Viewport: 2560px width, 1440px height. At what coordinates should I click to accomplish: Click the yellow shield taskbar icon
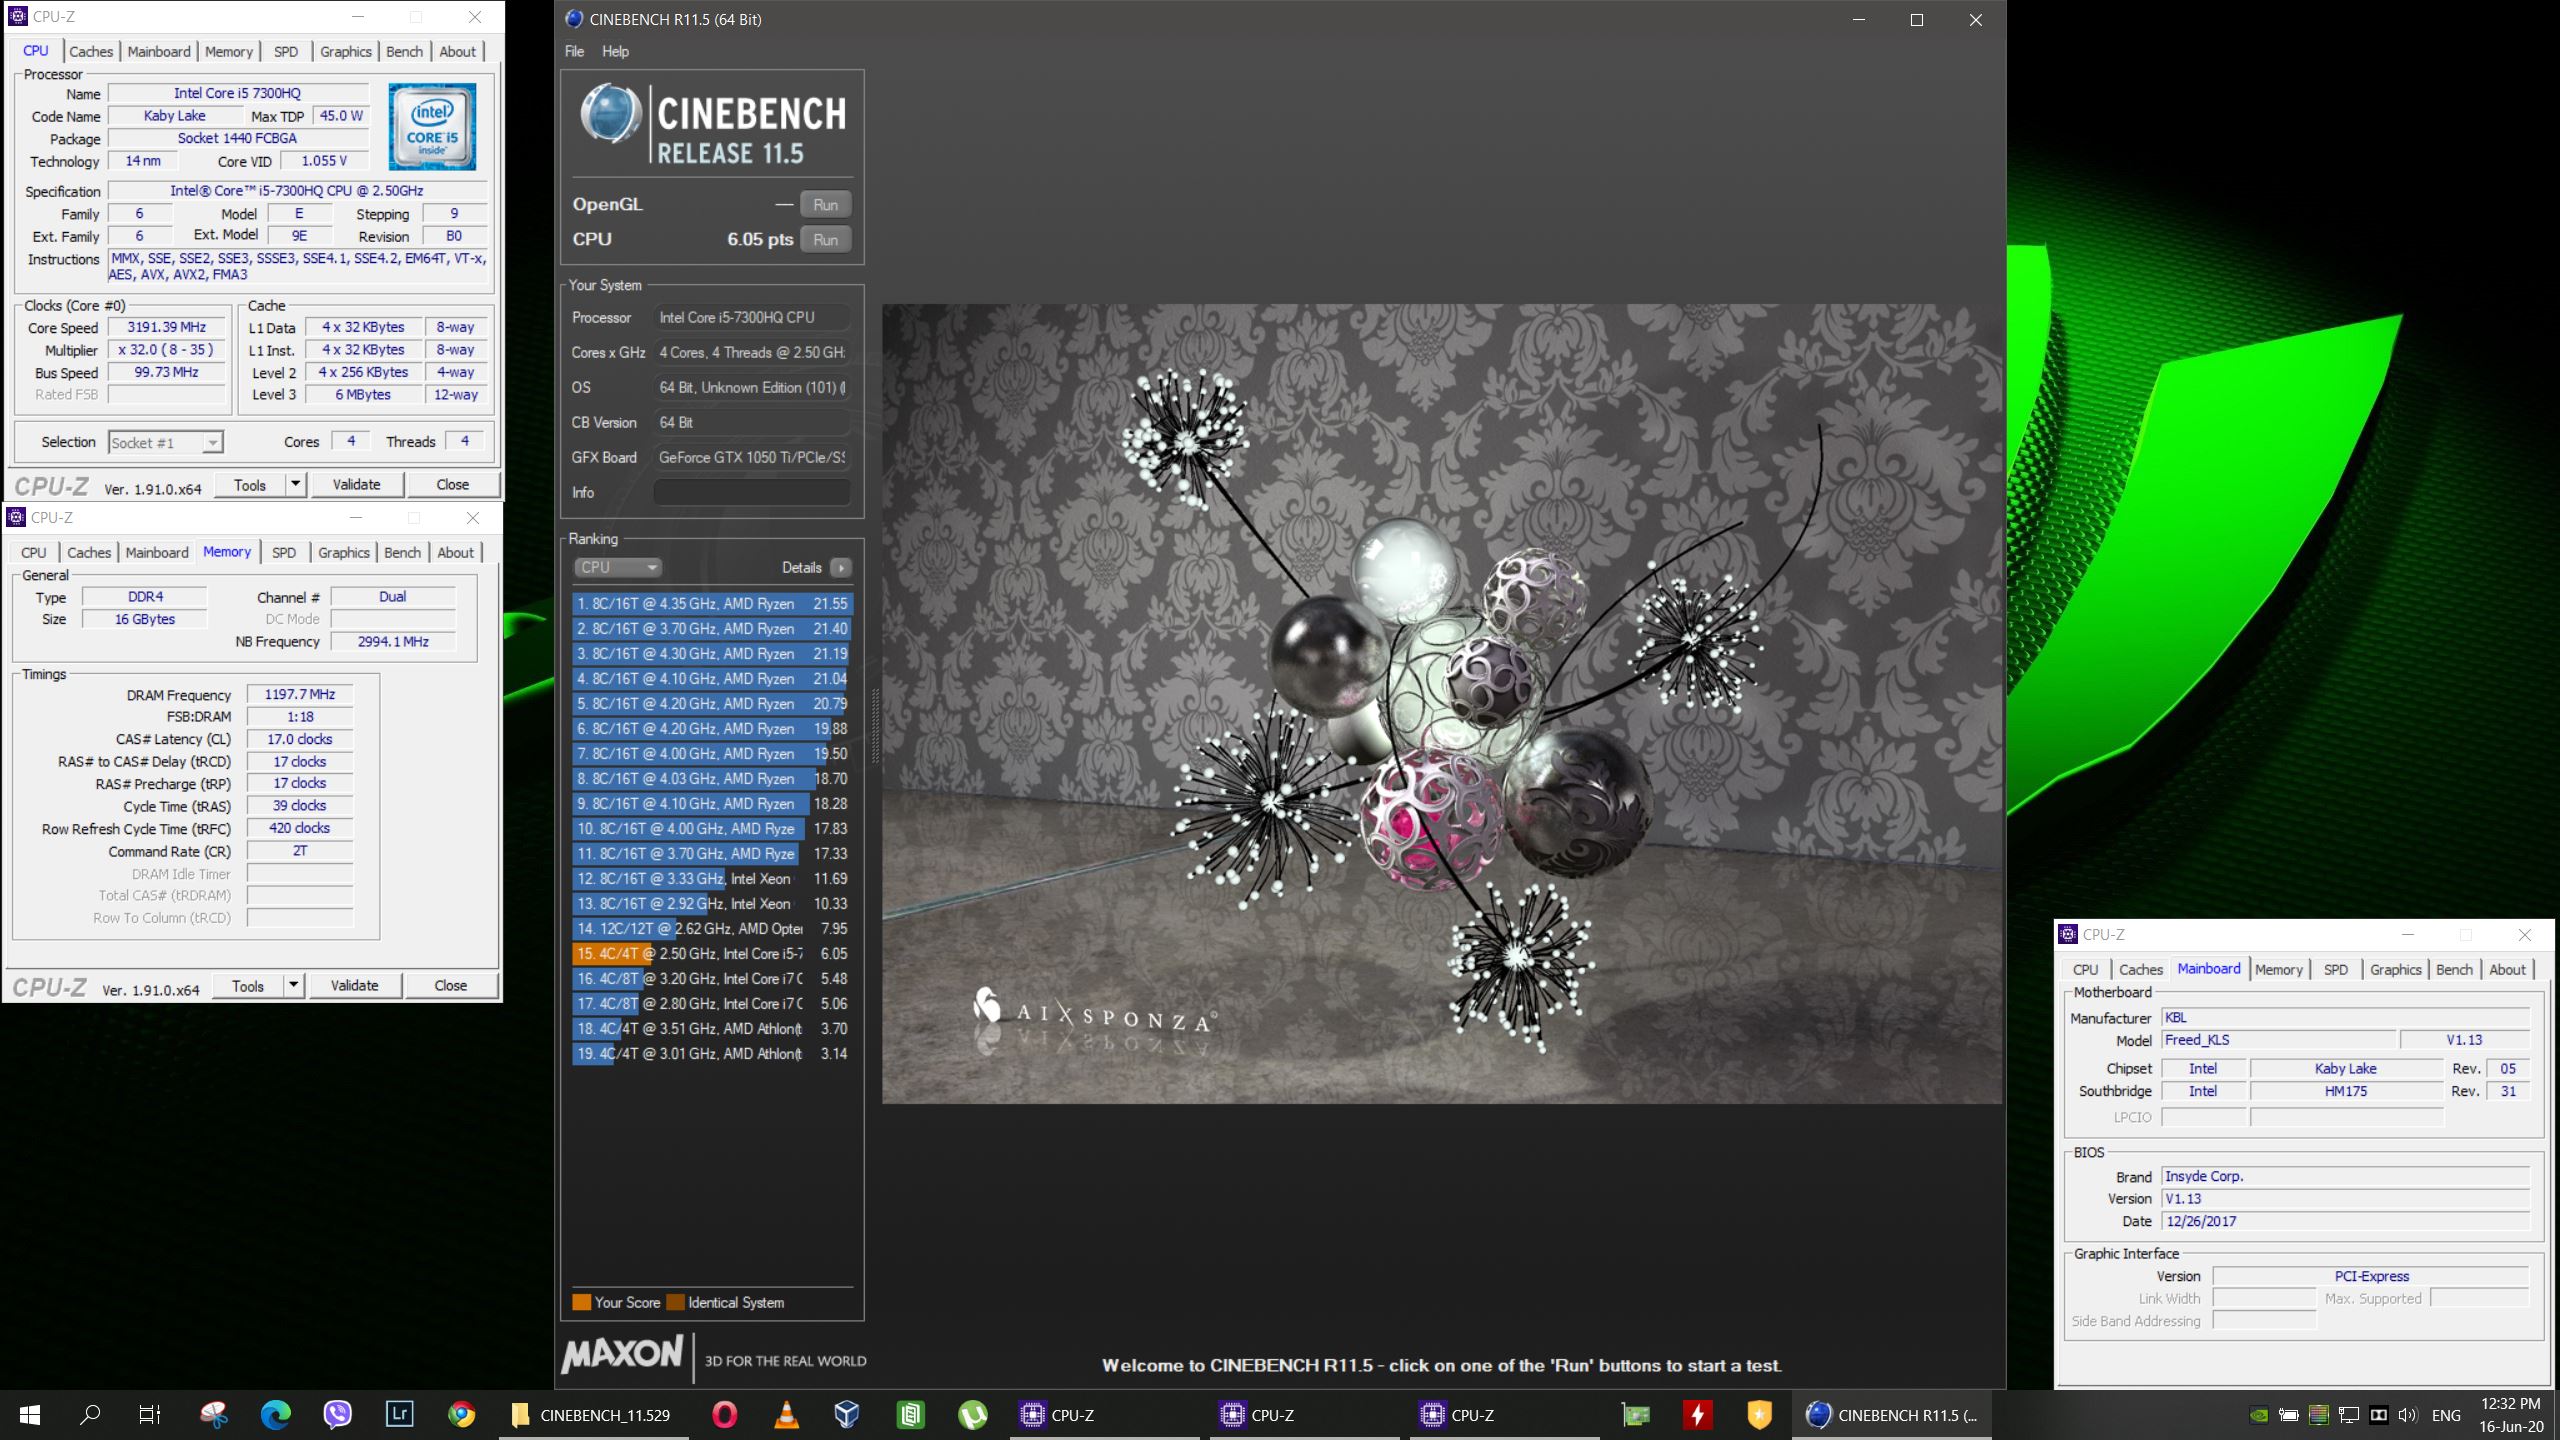pyautogui.click(x=1759, y=1415)
